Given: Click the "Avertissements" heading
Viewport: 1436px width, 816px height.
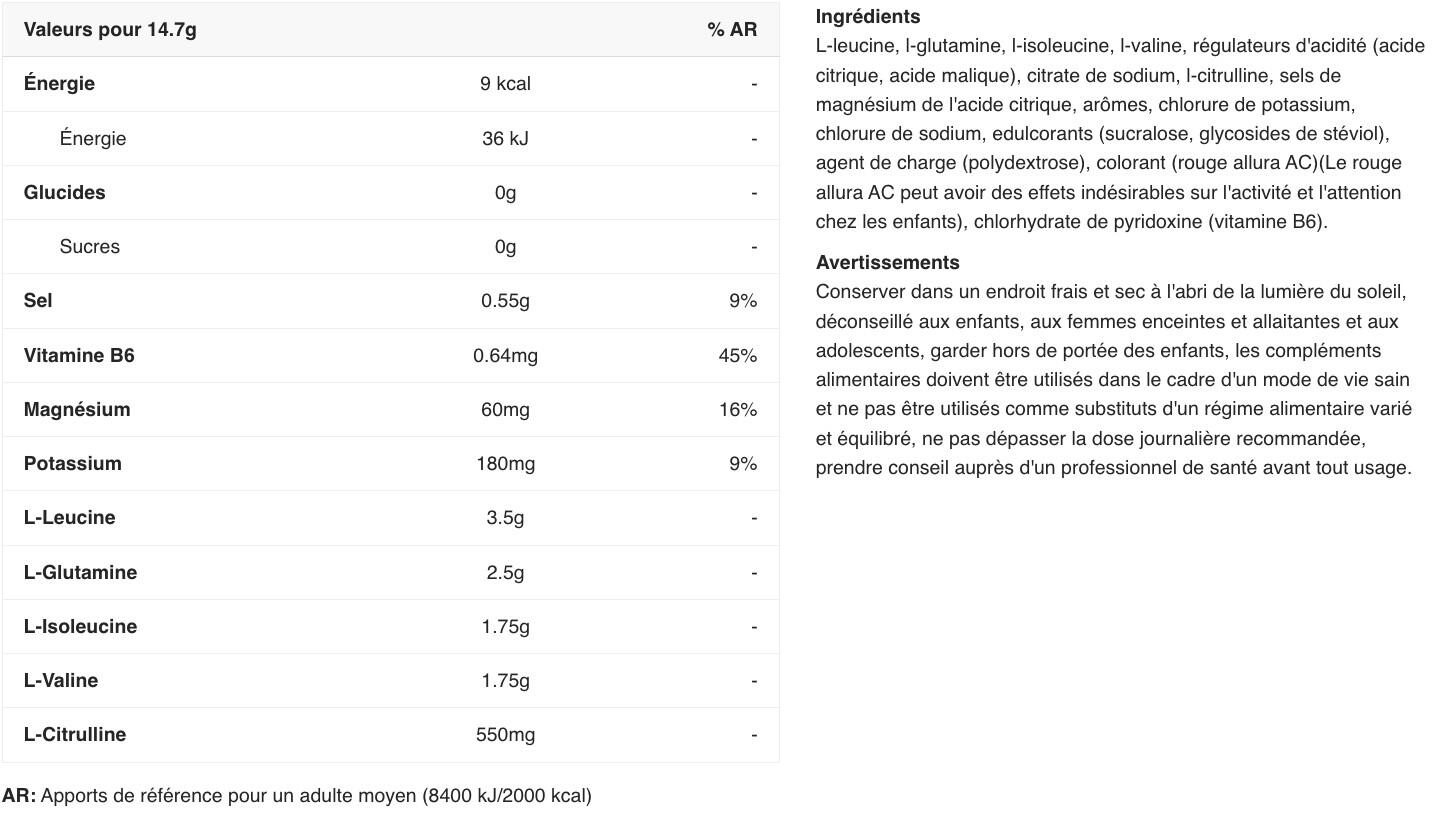Looking at the screenshot, I should point(887,262).
